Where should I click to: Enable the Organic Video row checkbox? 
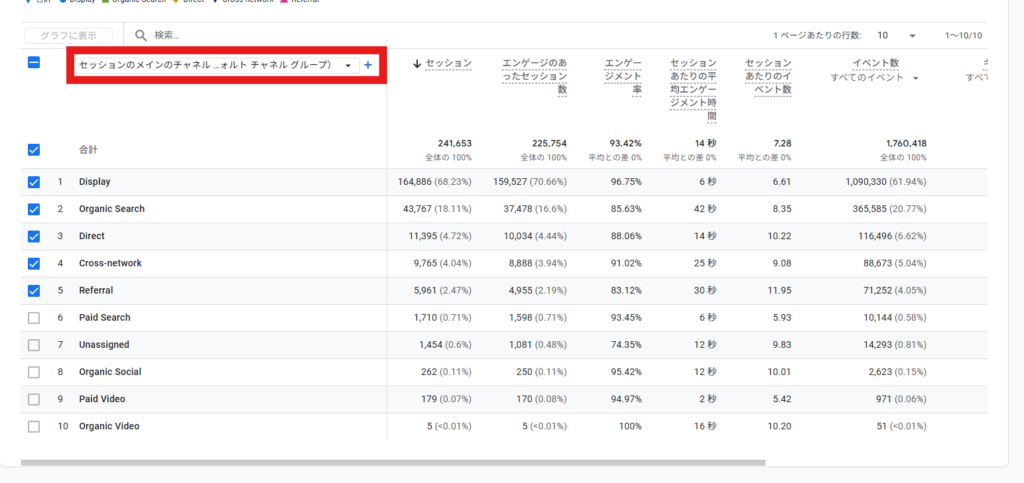[34, 426]
